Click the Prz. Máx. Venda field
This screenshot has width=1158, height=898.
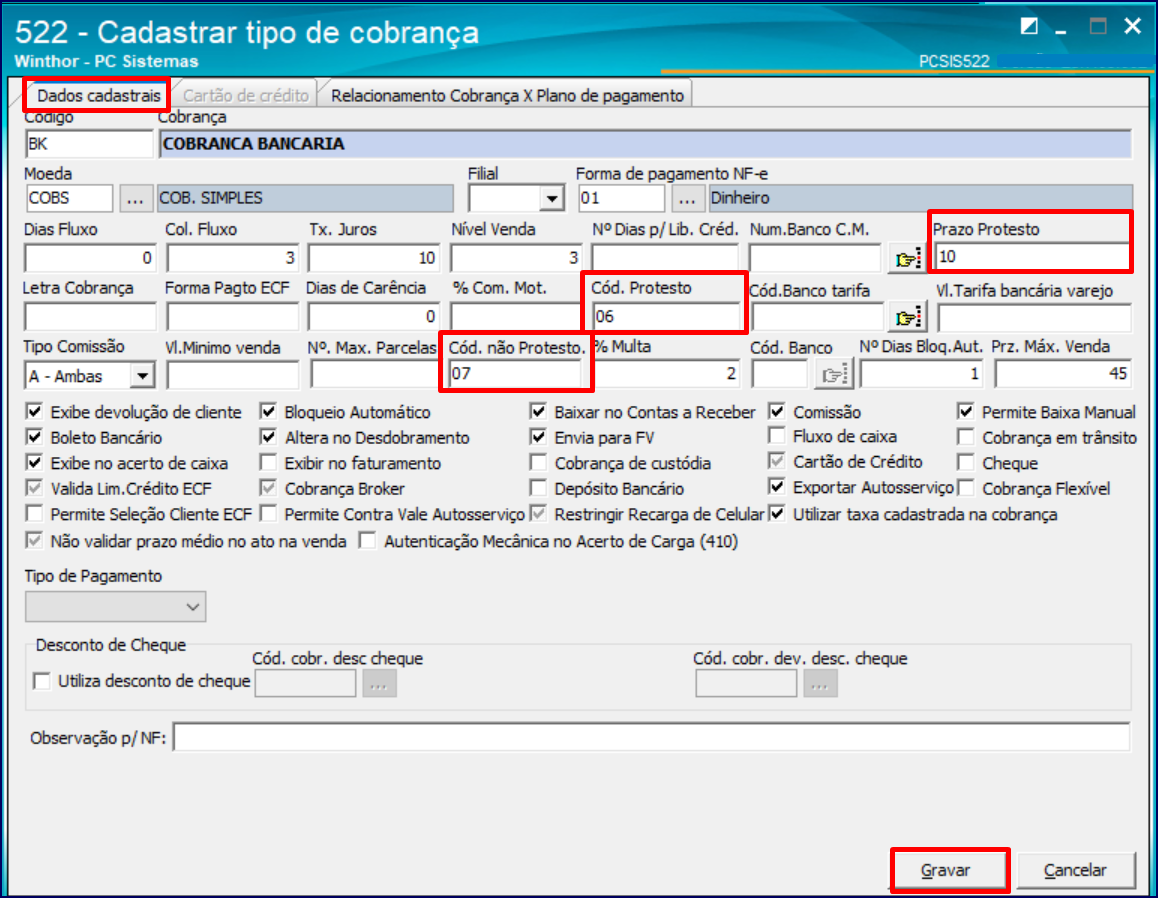pyautogui.click(x=1063, y=374)
